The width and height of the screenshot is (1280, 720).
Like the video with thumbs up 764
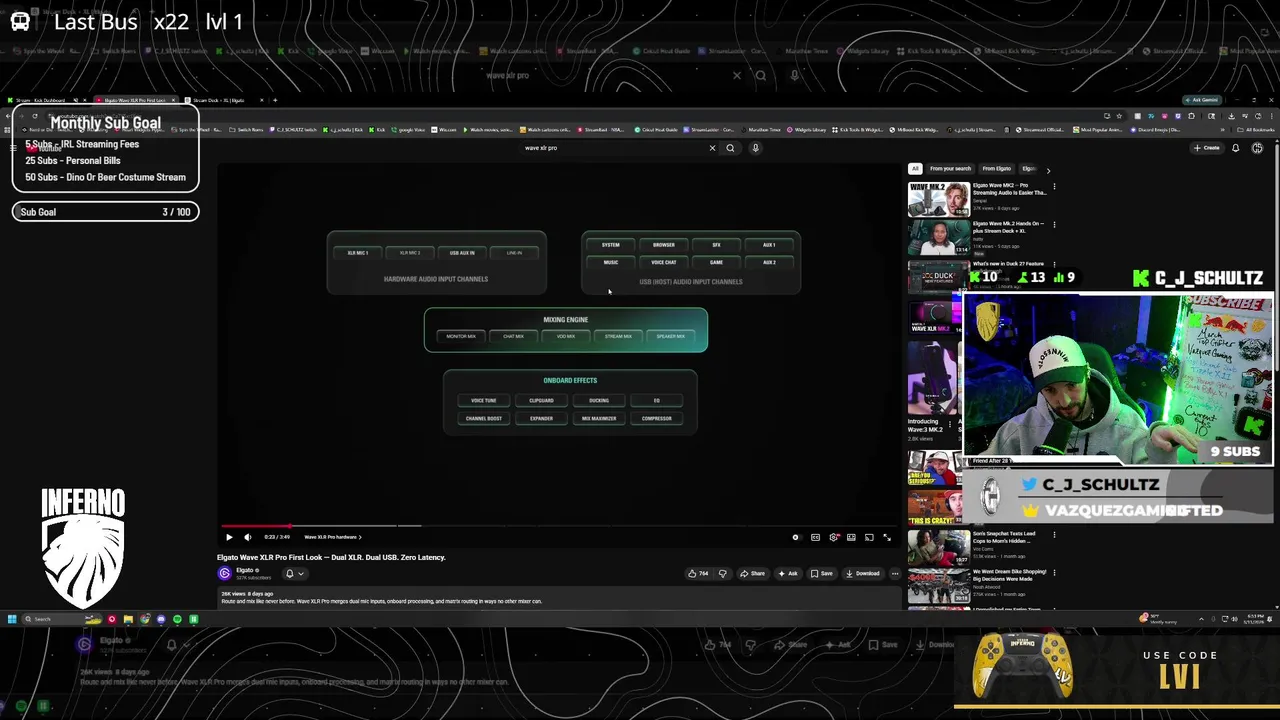click(698, 573)
